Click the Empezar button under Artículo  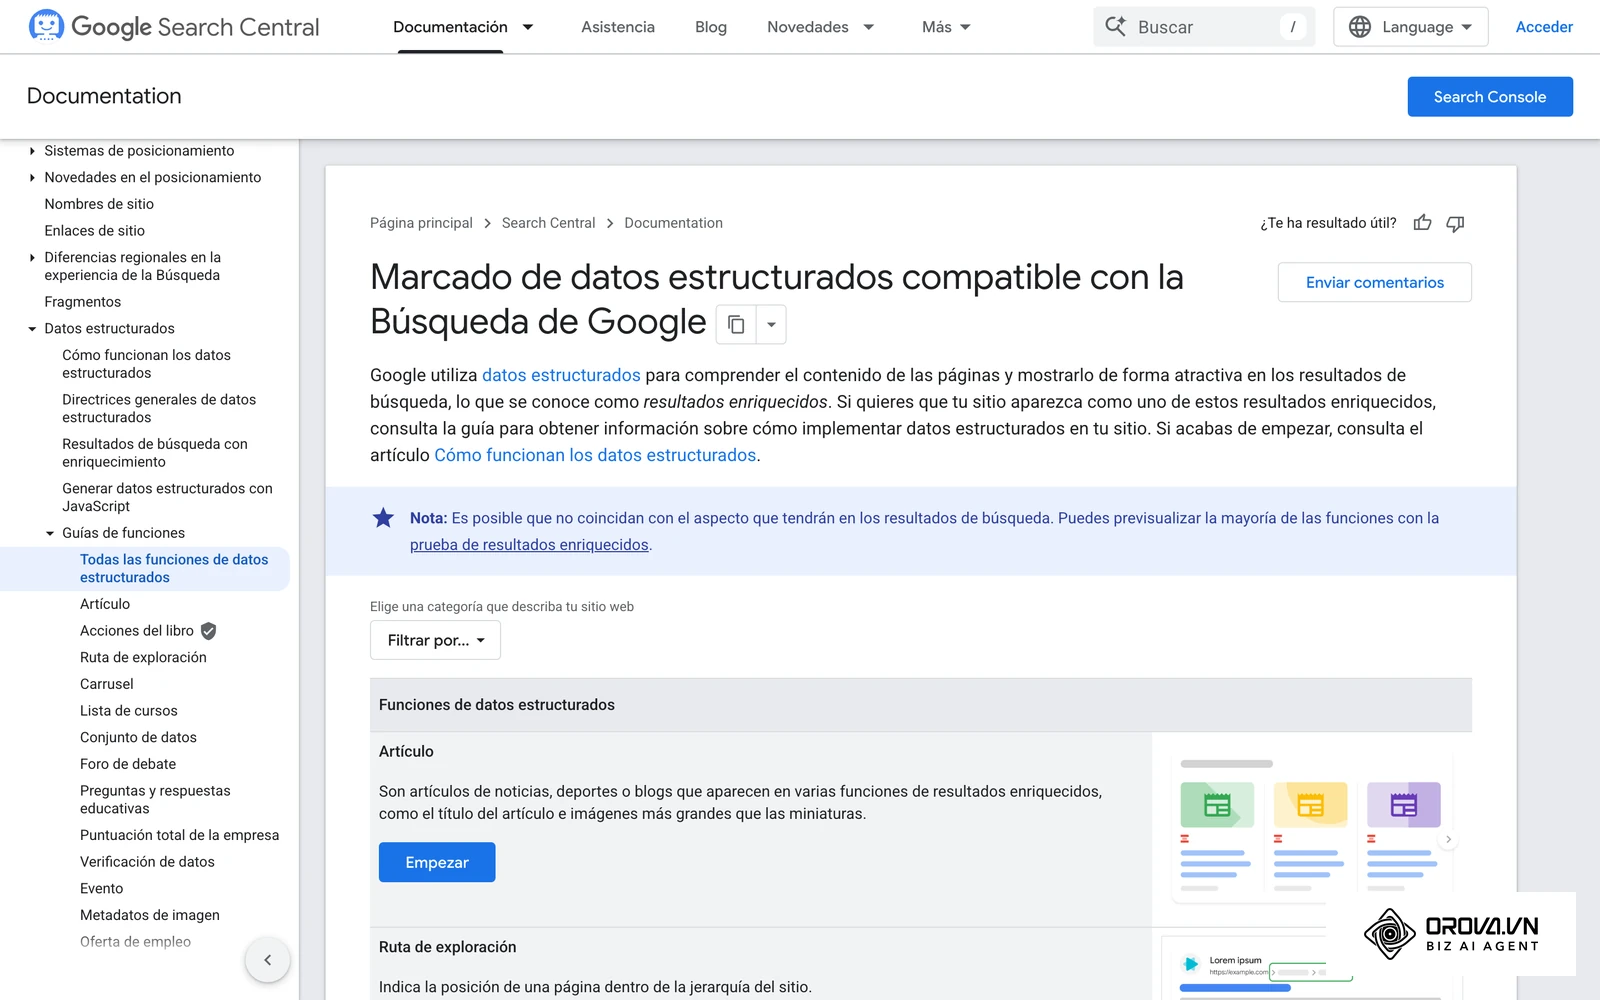pyautogui.click(x=437, y=862)
